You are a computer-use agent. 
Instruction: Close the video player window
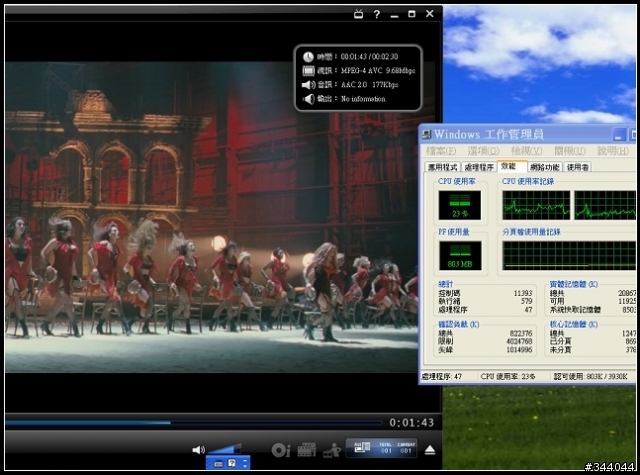pos(429,14)
